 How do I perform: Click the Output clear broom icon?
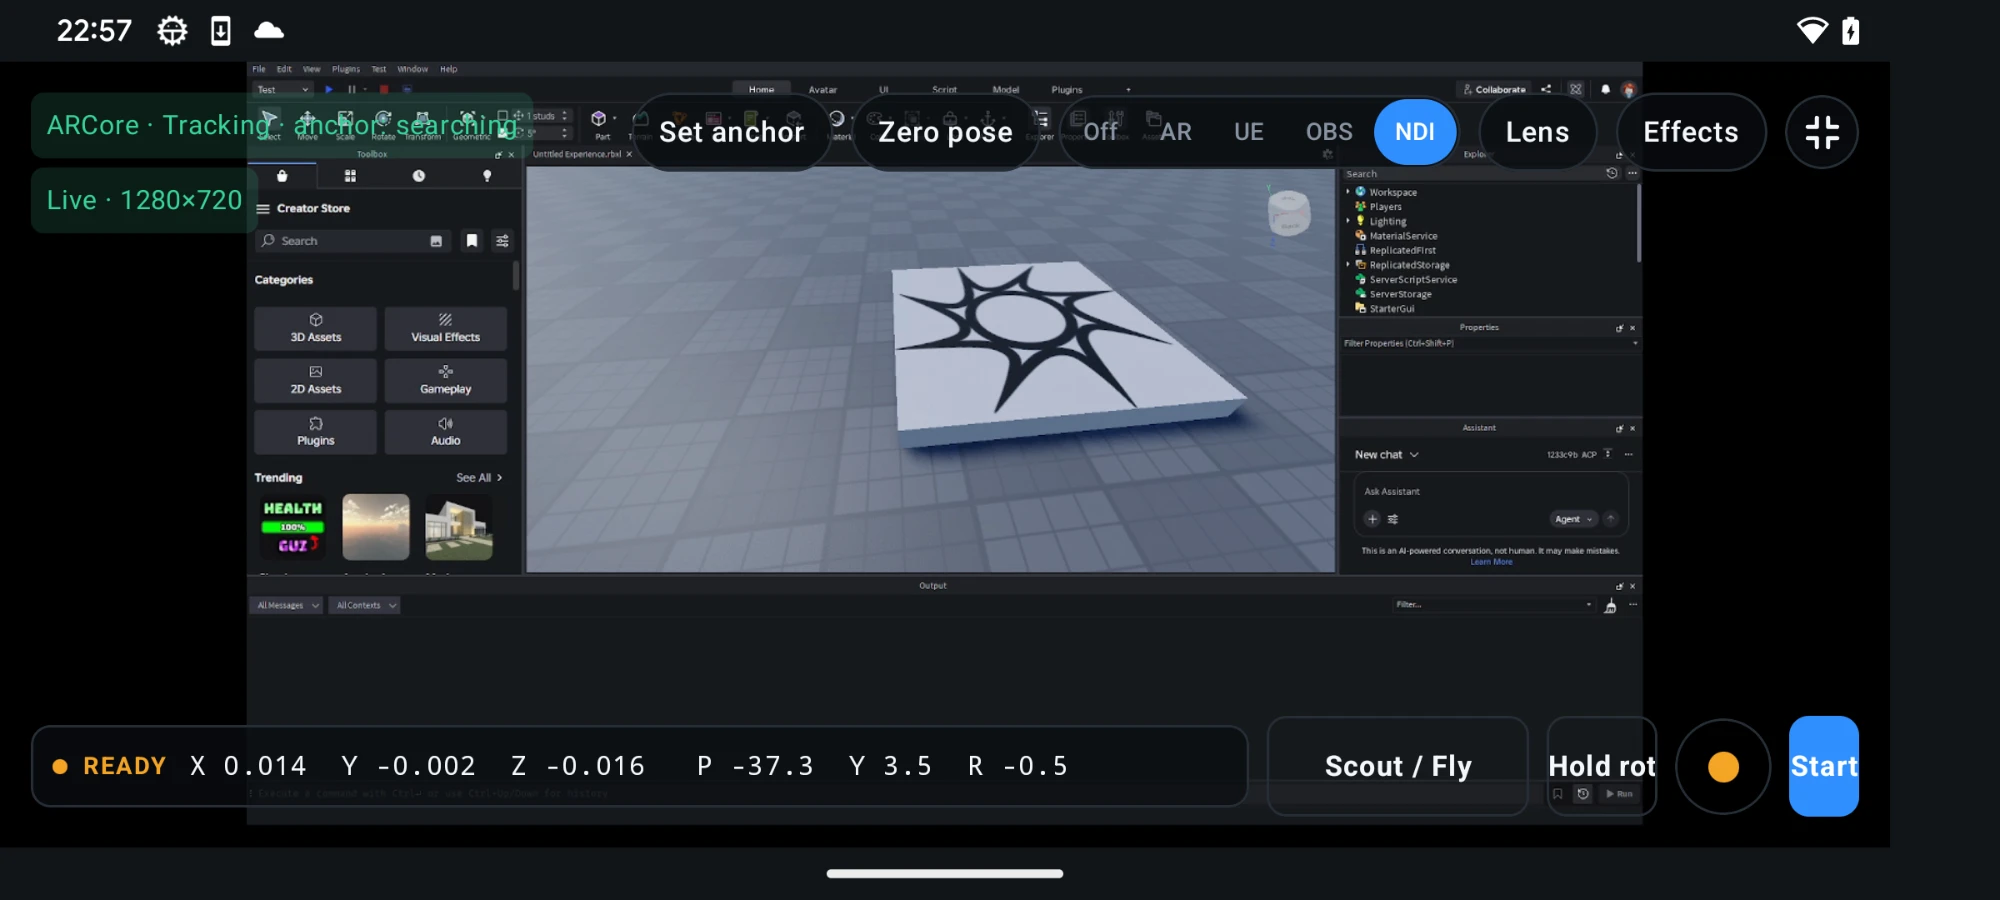[x=1610, y=606]
